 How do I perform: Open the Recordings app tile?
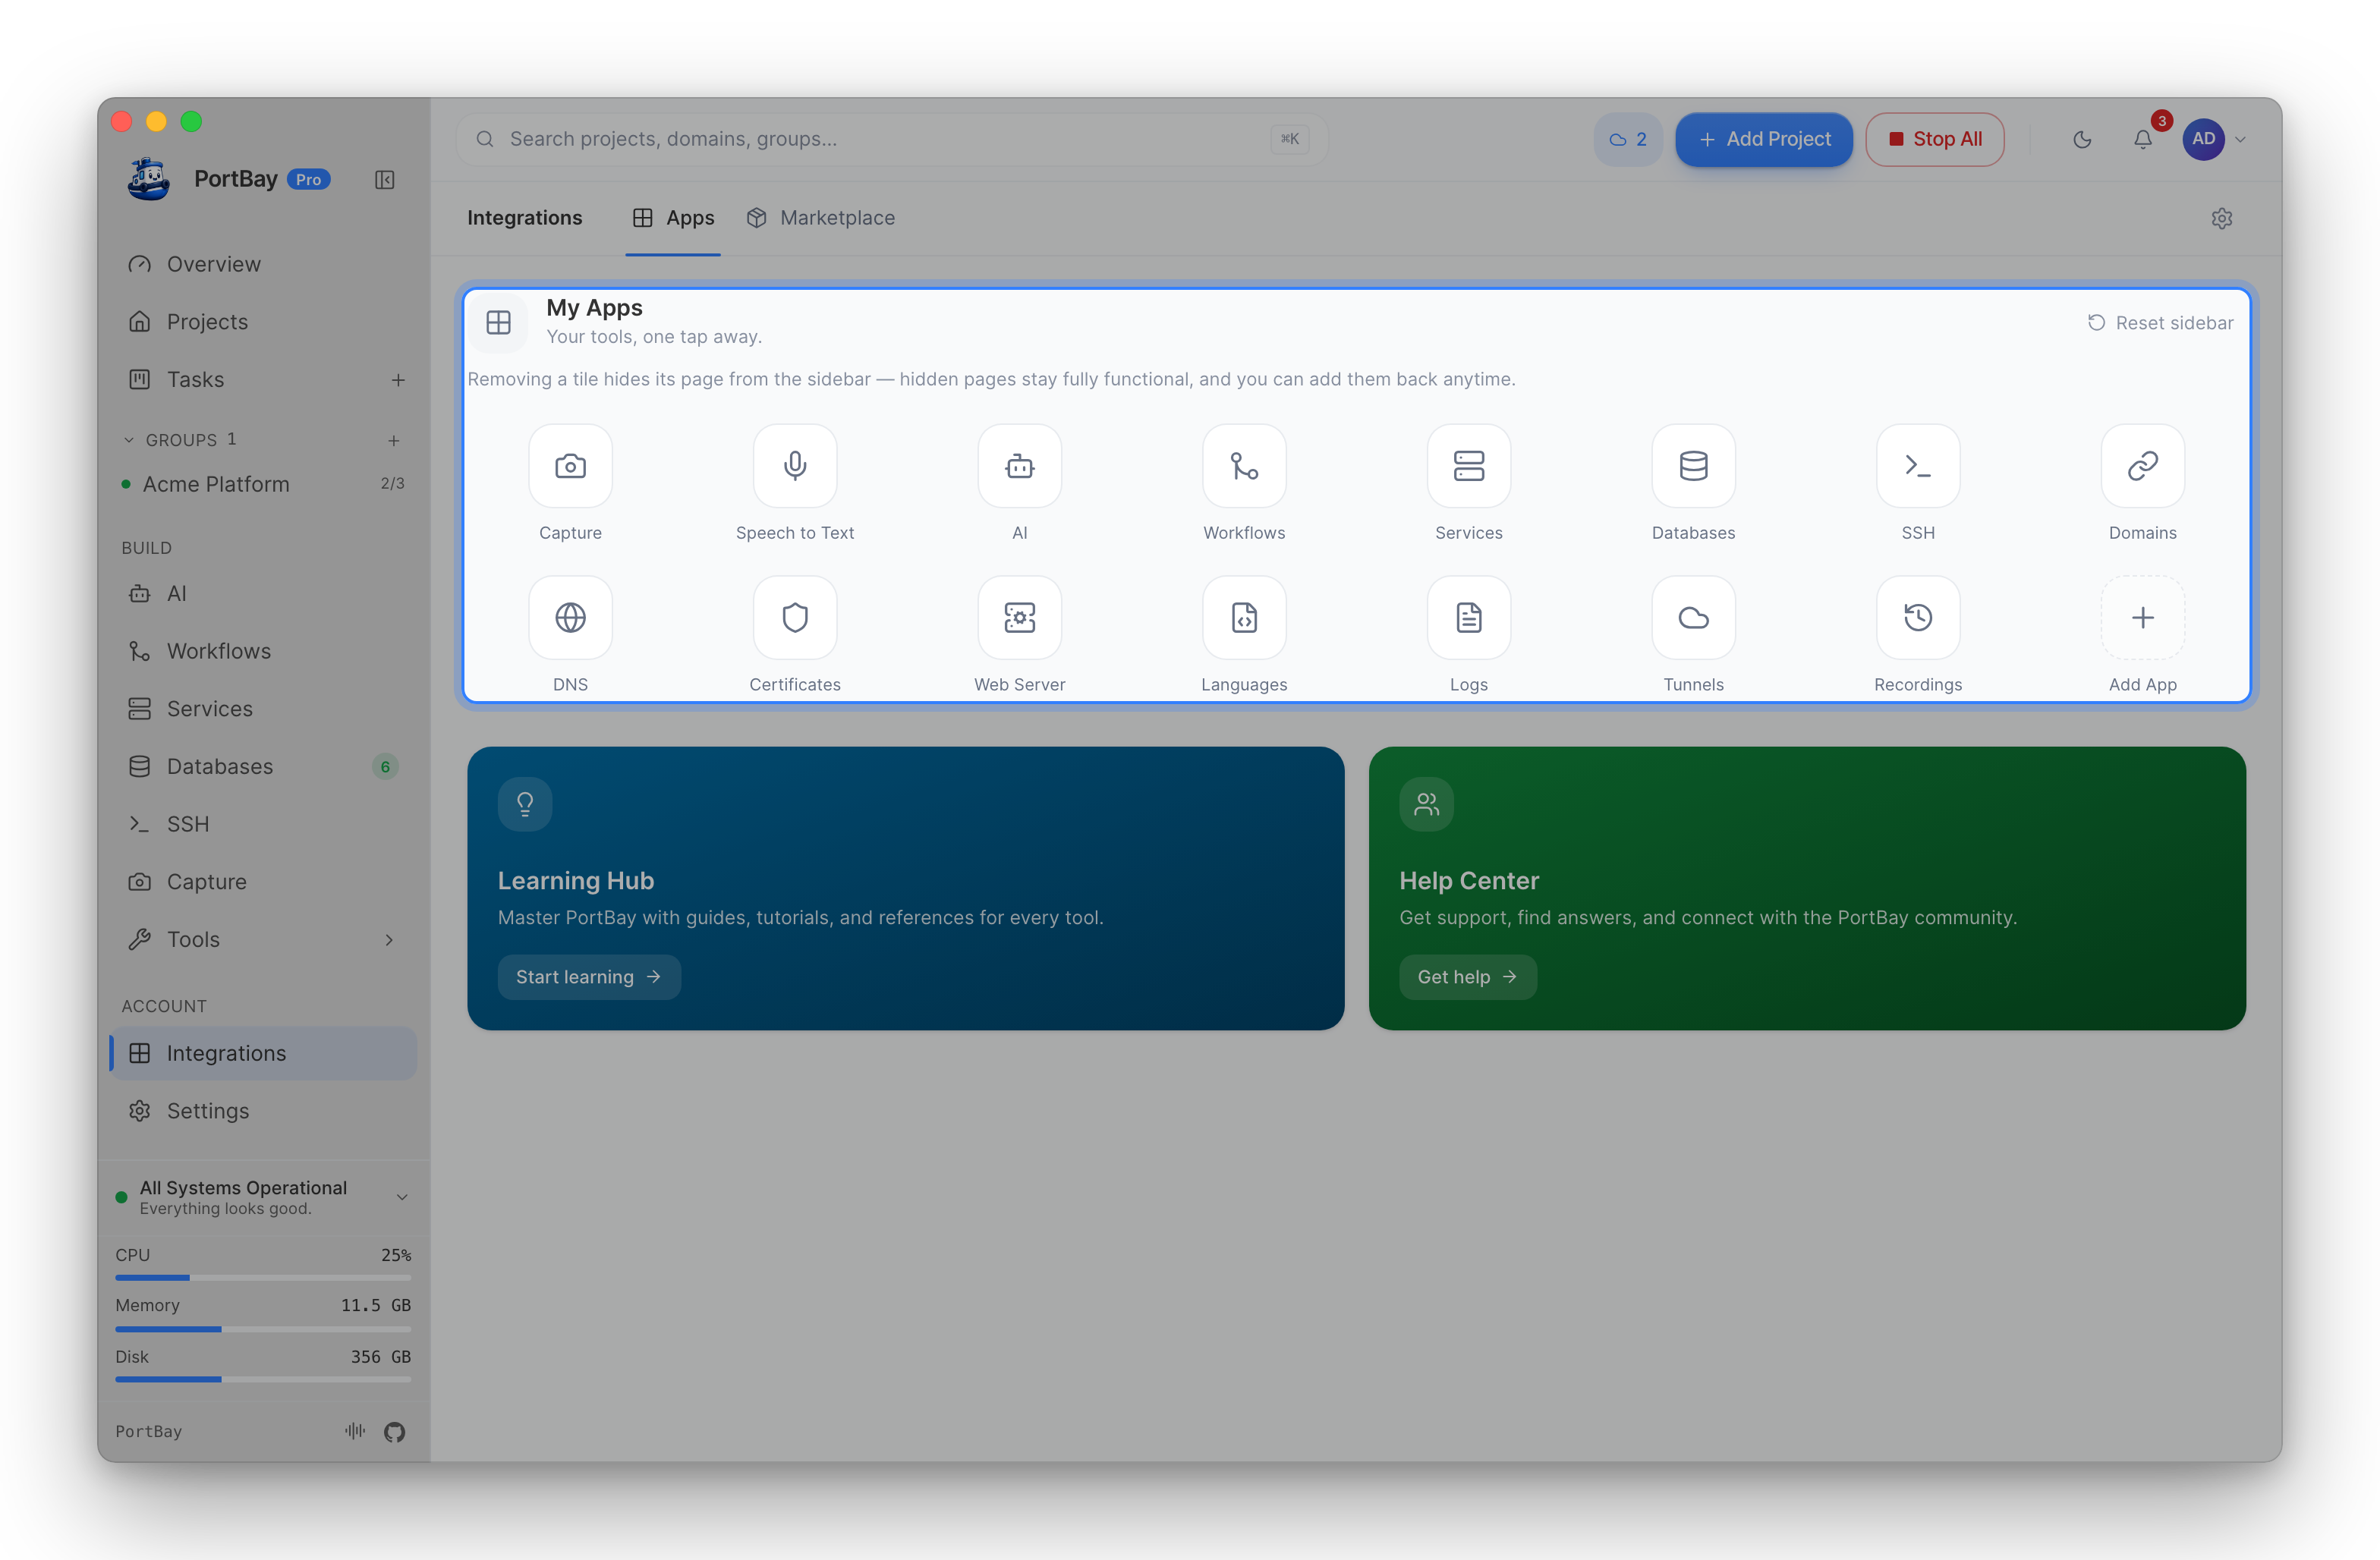(x=1918, y=618)
